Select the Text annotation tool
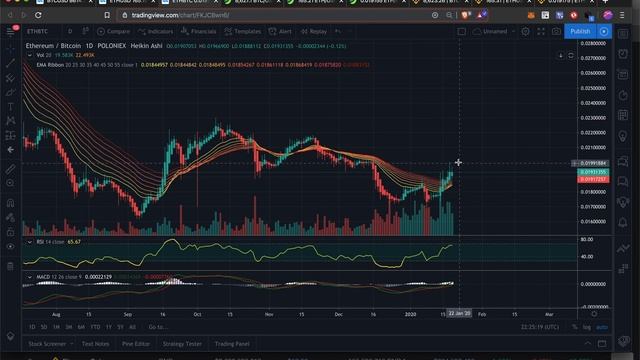640x360 pixels. [11, 107]
